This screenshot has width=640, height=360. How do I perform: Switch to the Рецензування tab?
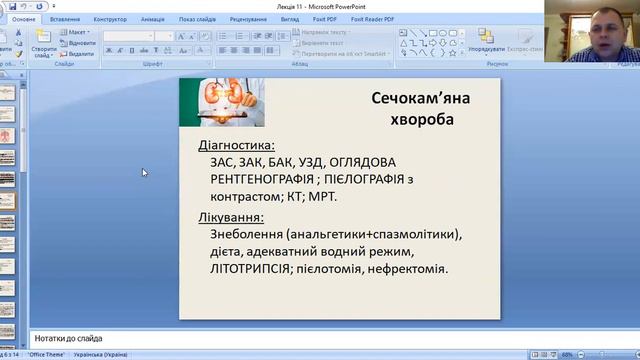tap(248, 19)
